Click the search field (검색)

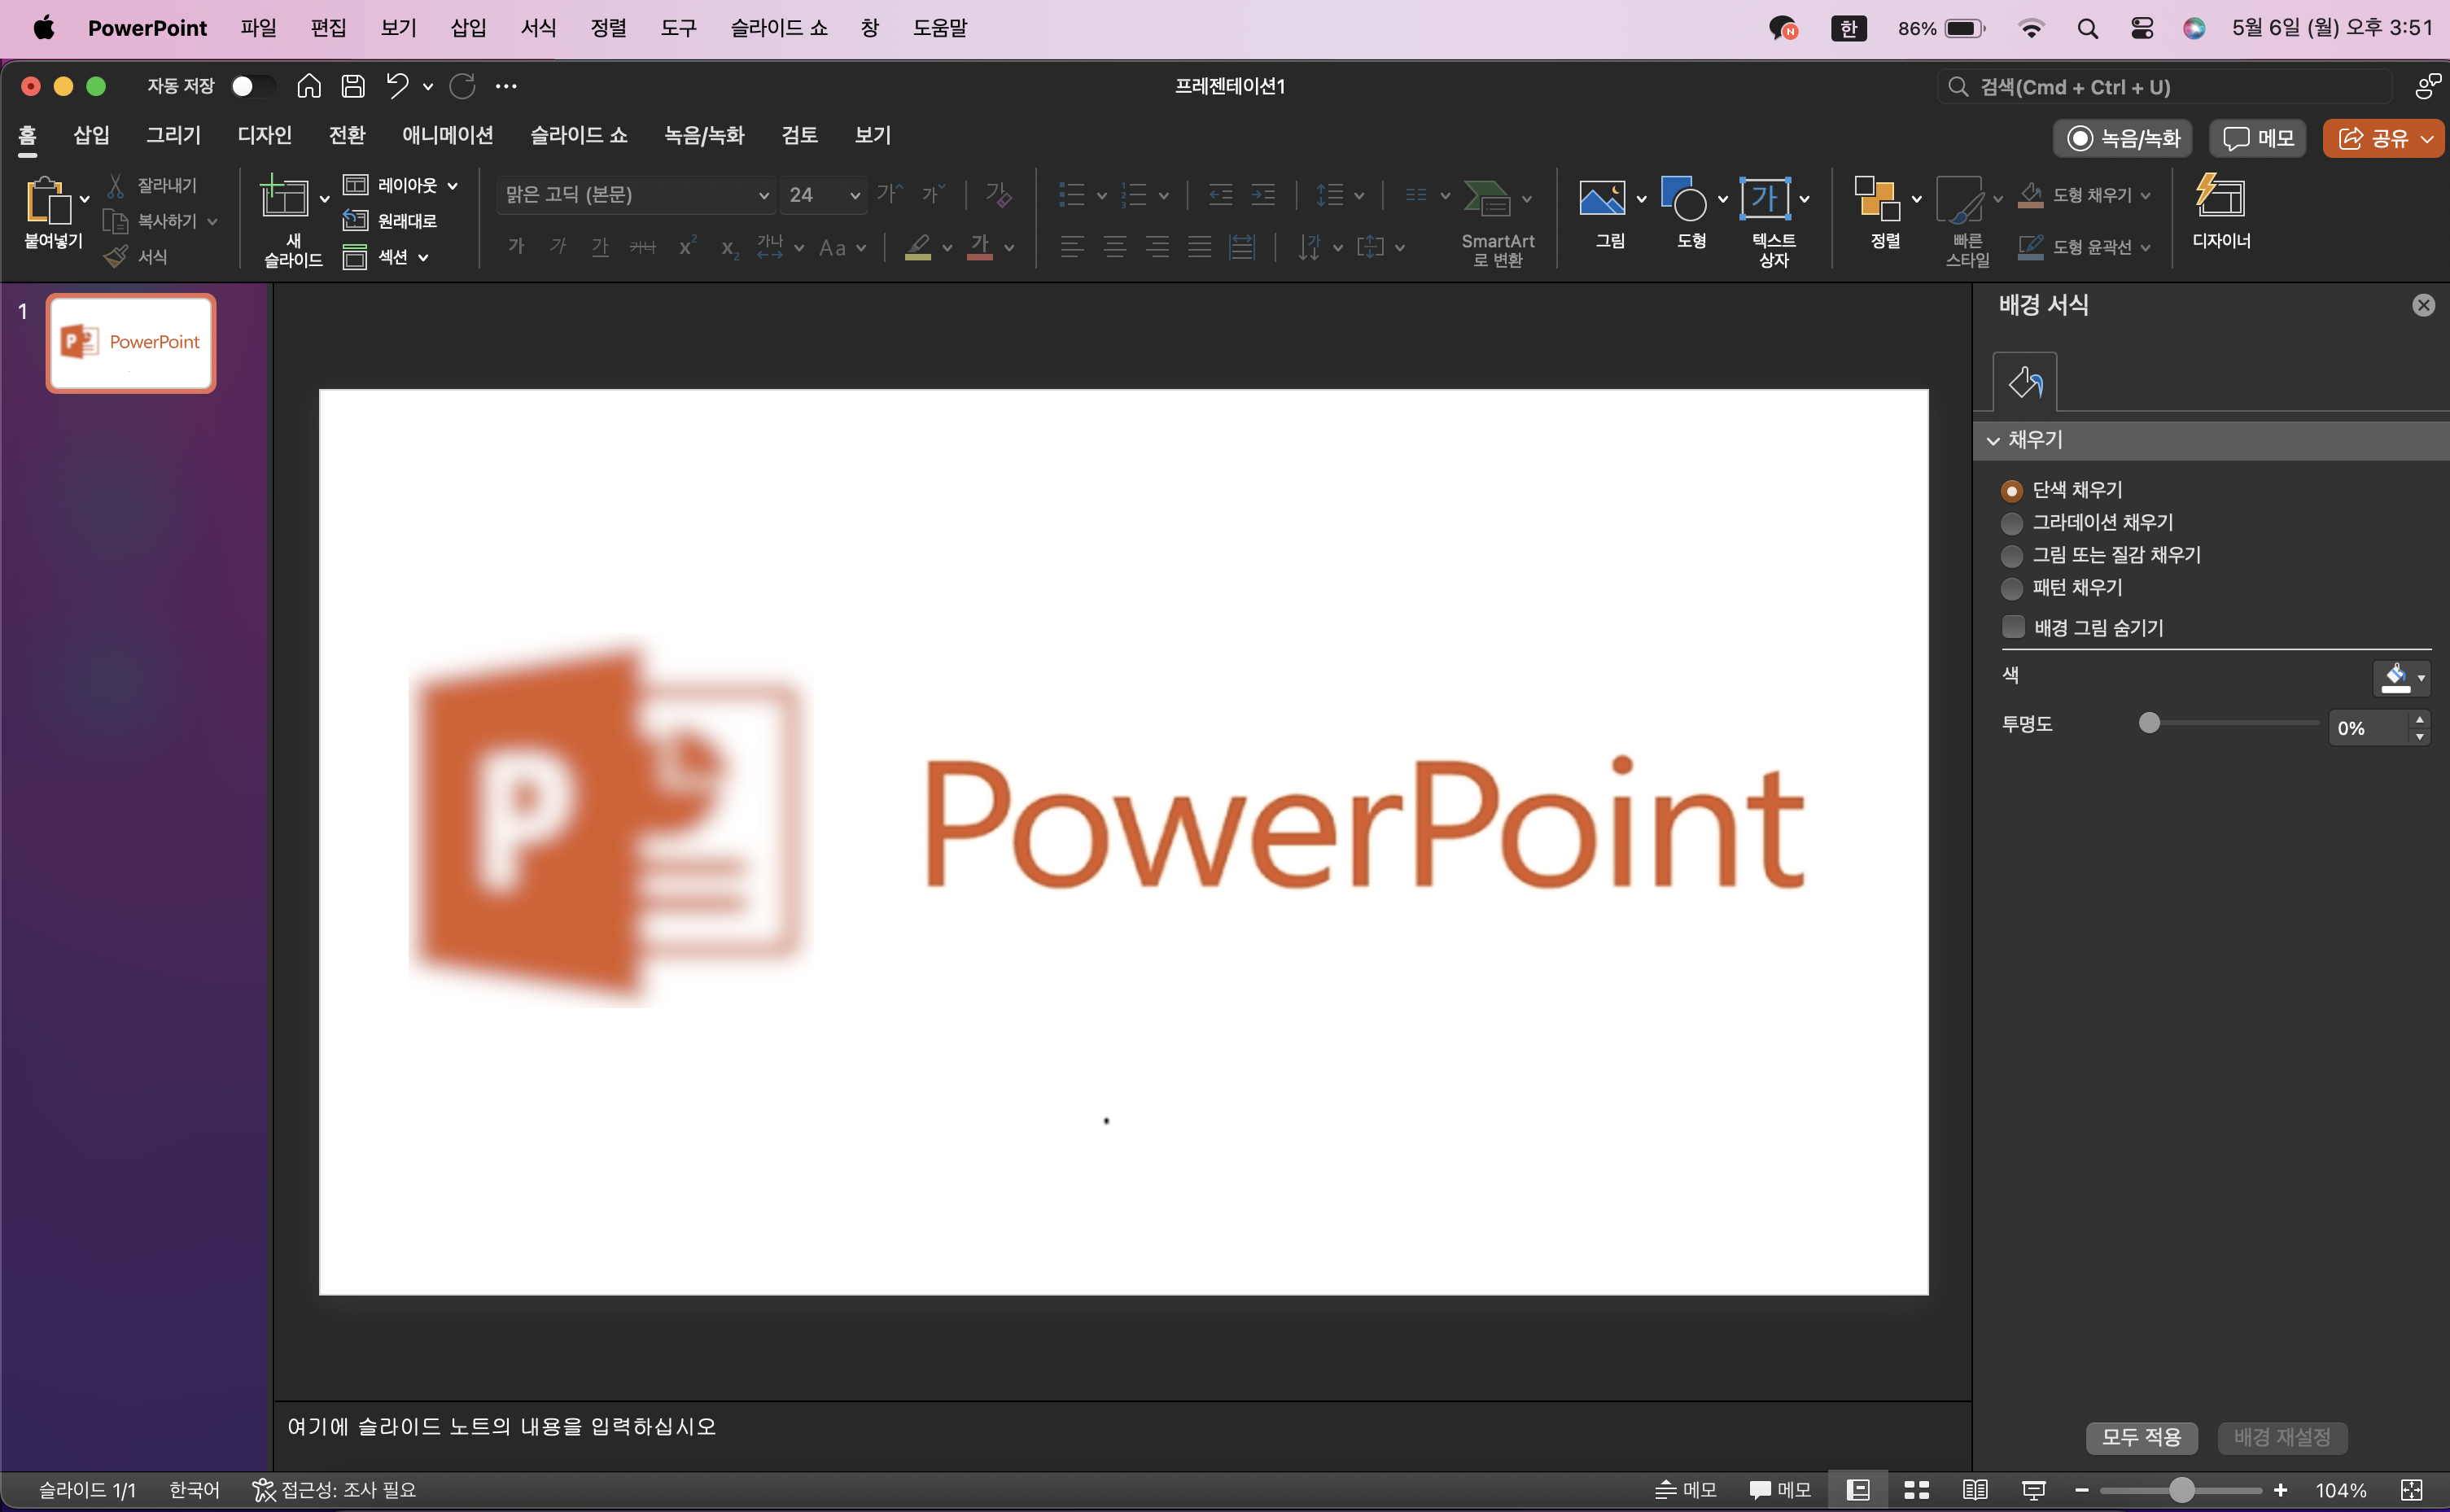(x=2164, y=87)
